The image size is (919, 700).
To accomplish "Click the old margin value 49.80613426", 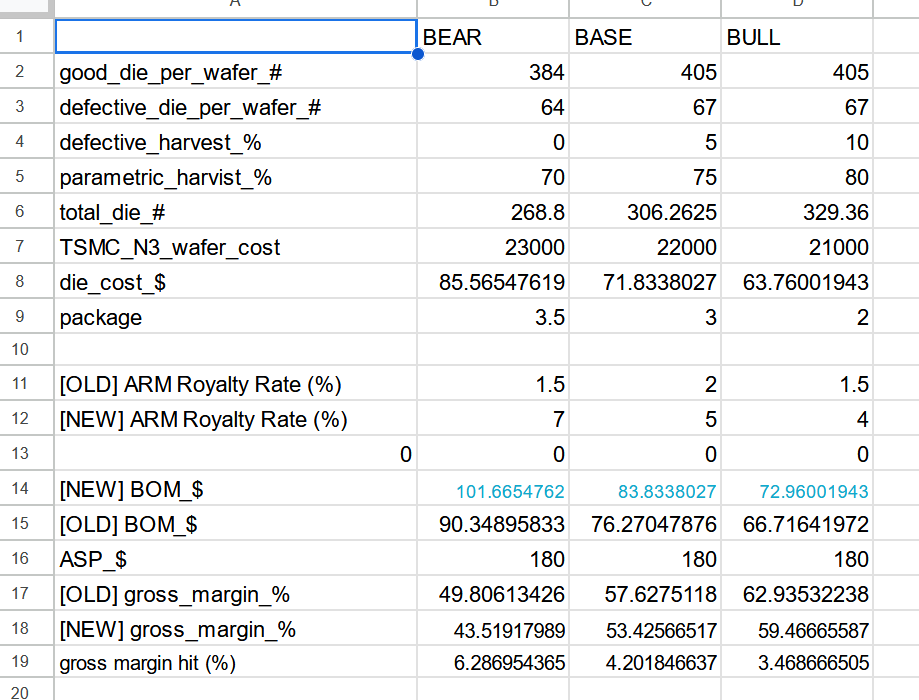I will 493,594.
